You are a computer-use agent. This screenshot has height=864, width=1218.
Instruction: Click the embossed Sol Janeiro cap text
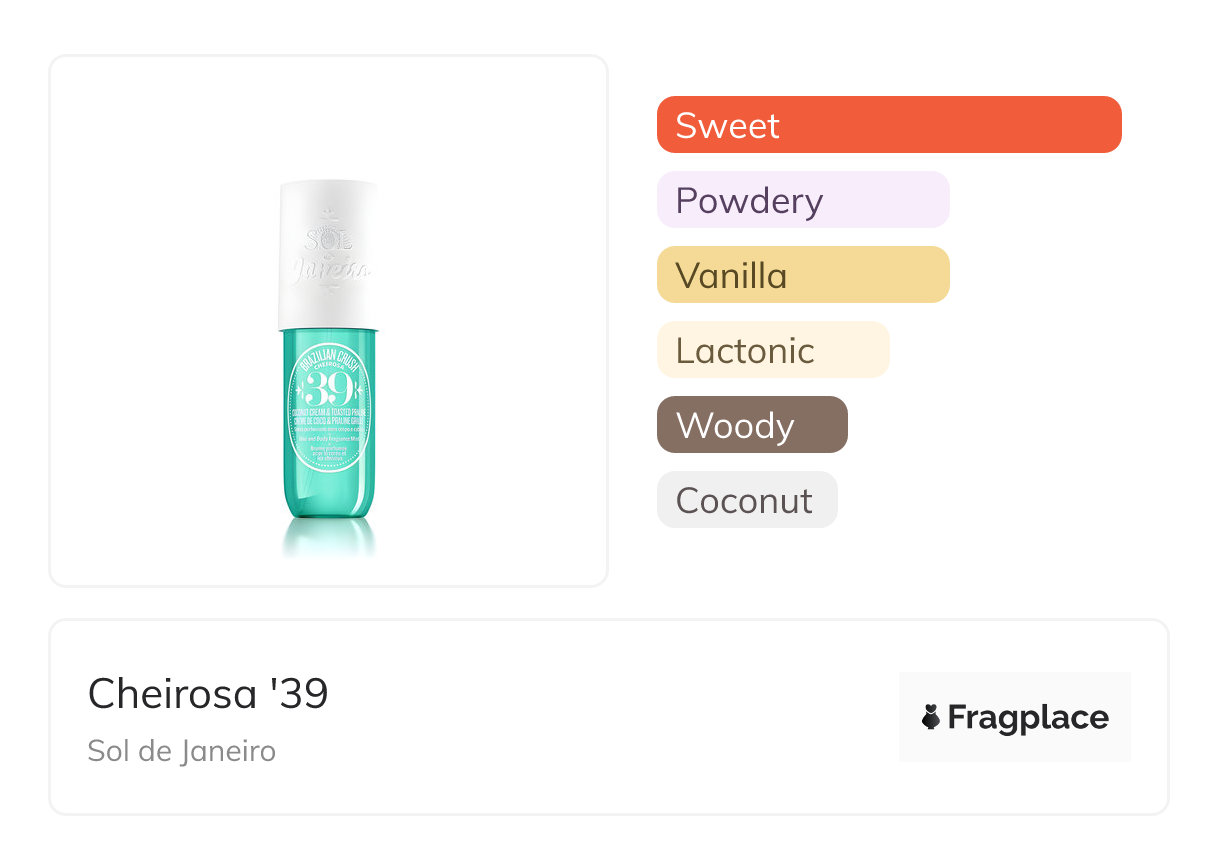[x=328, y=255]
